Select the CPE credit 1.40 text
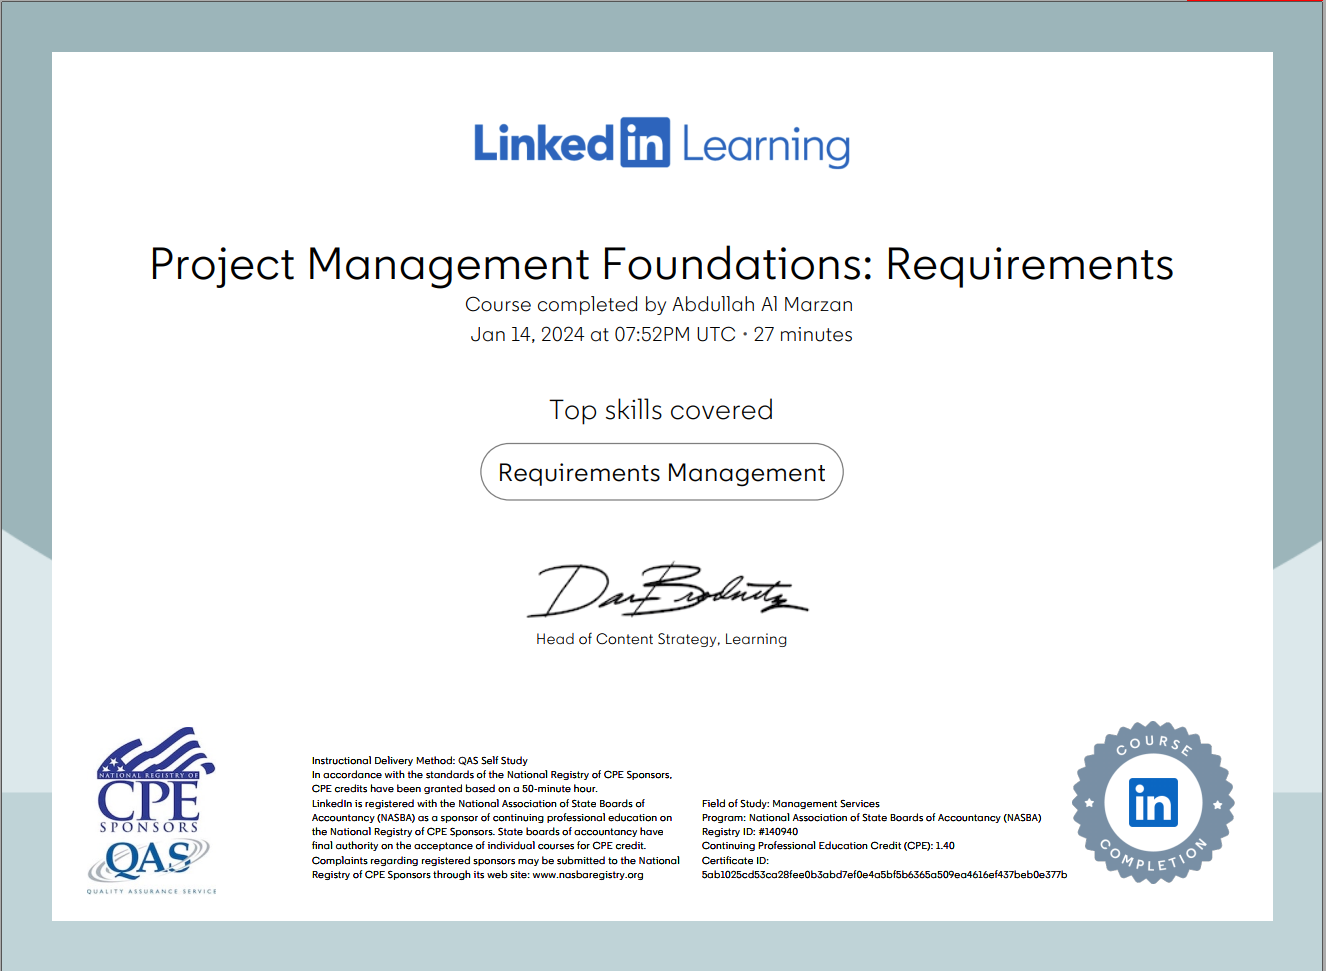Image resolution: width=1326 pixels, height=971 pixels. 829,845
